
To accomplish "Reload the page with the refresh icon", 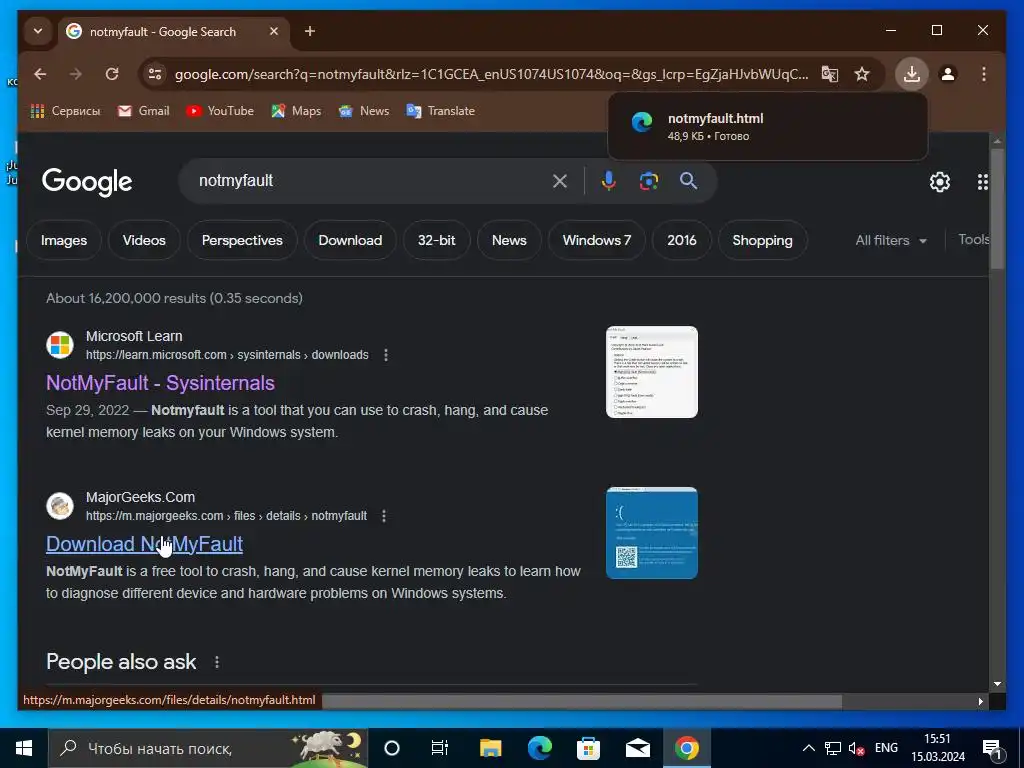I will [x=112, y=74].
